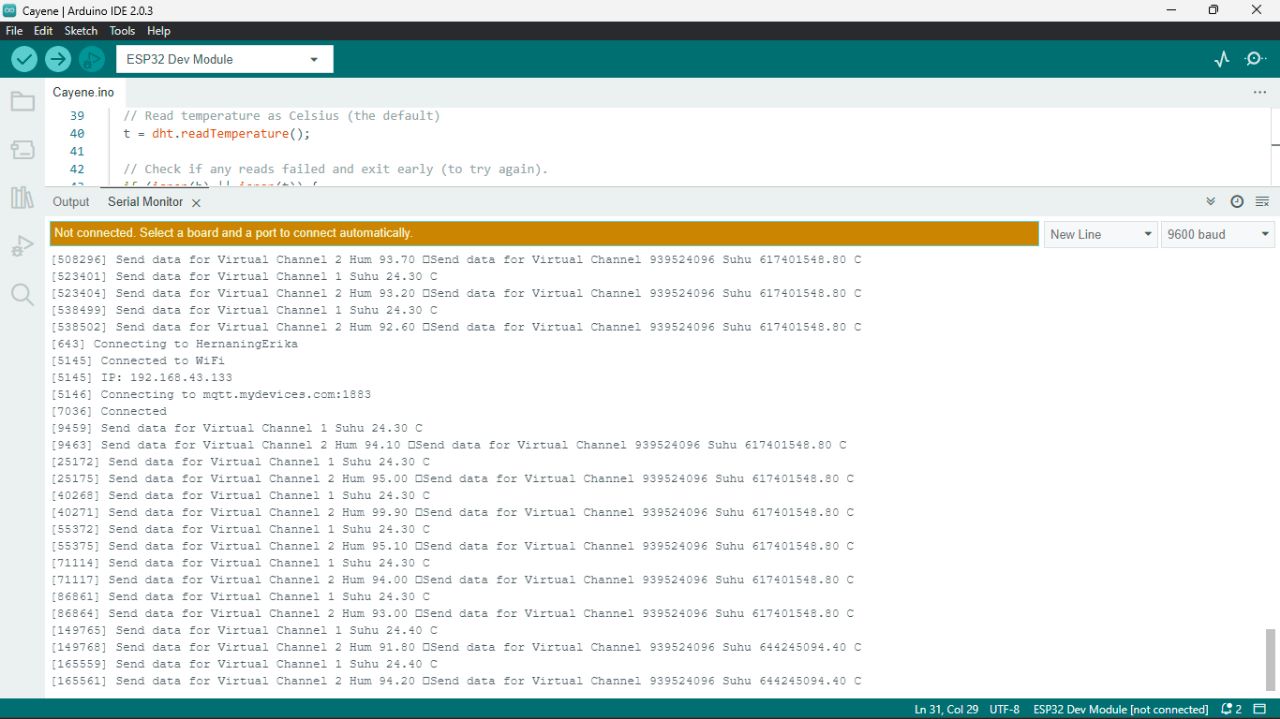This screenshot has height=719, width=1280.
Task: Click line number 40 in editor gutter
Action: click(77, 133)
